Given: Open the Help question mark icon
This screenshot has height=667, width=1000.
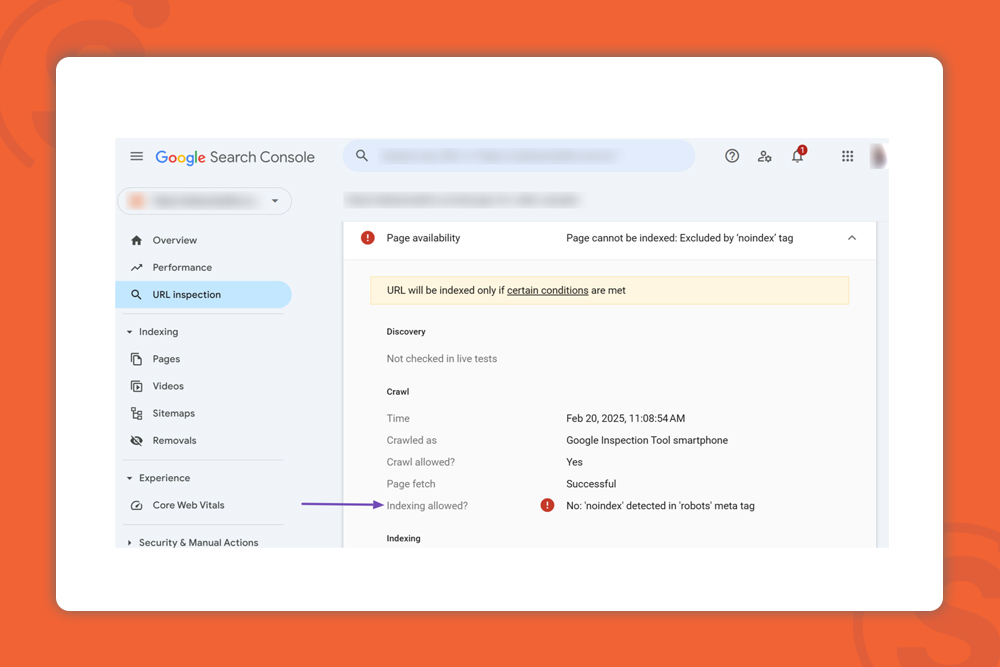Looking at the screenshot, I should tap(732, 156).
